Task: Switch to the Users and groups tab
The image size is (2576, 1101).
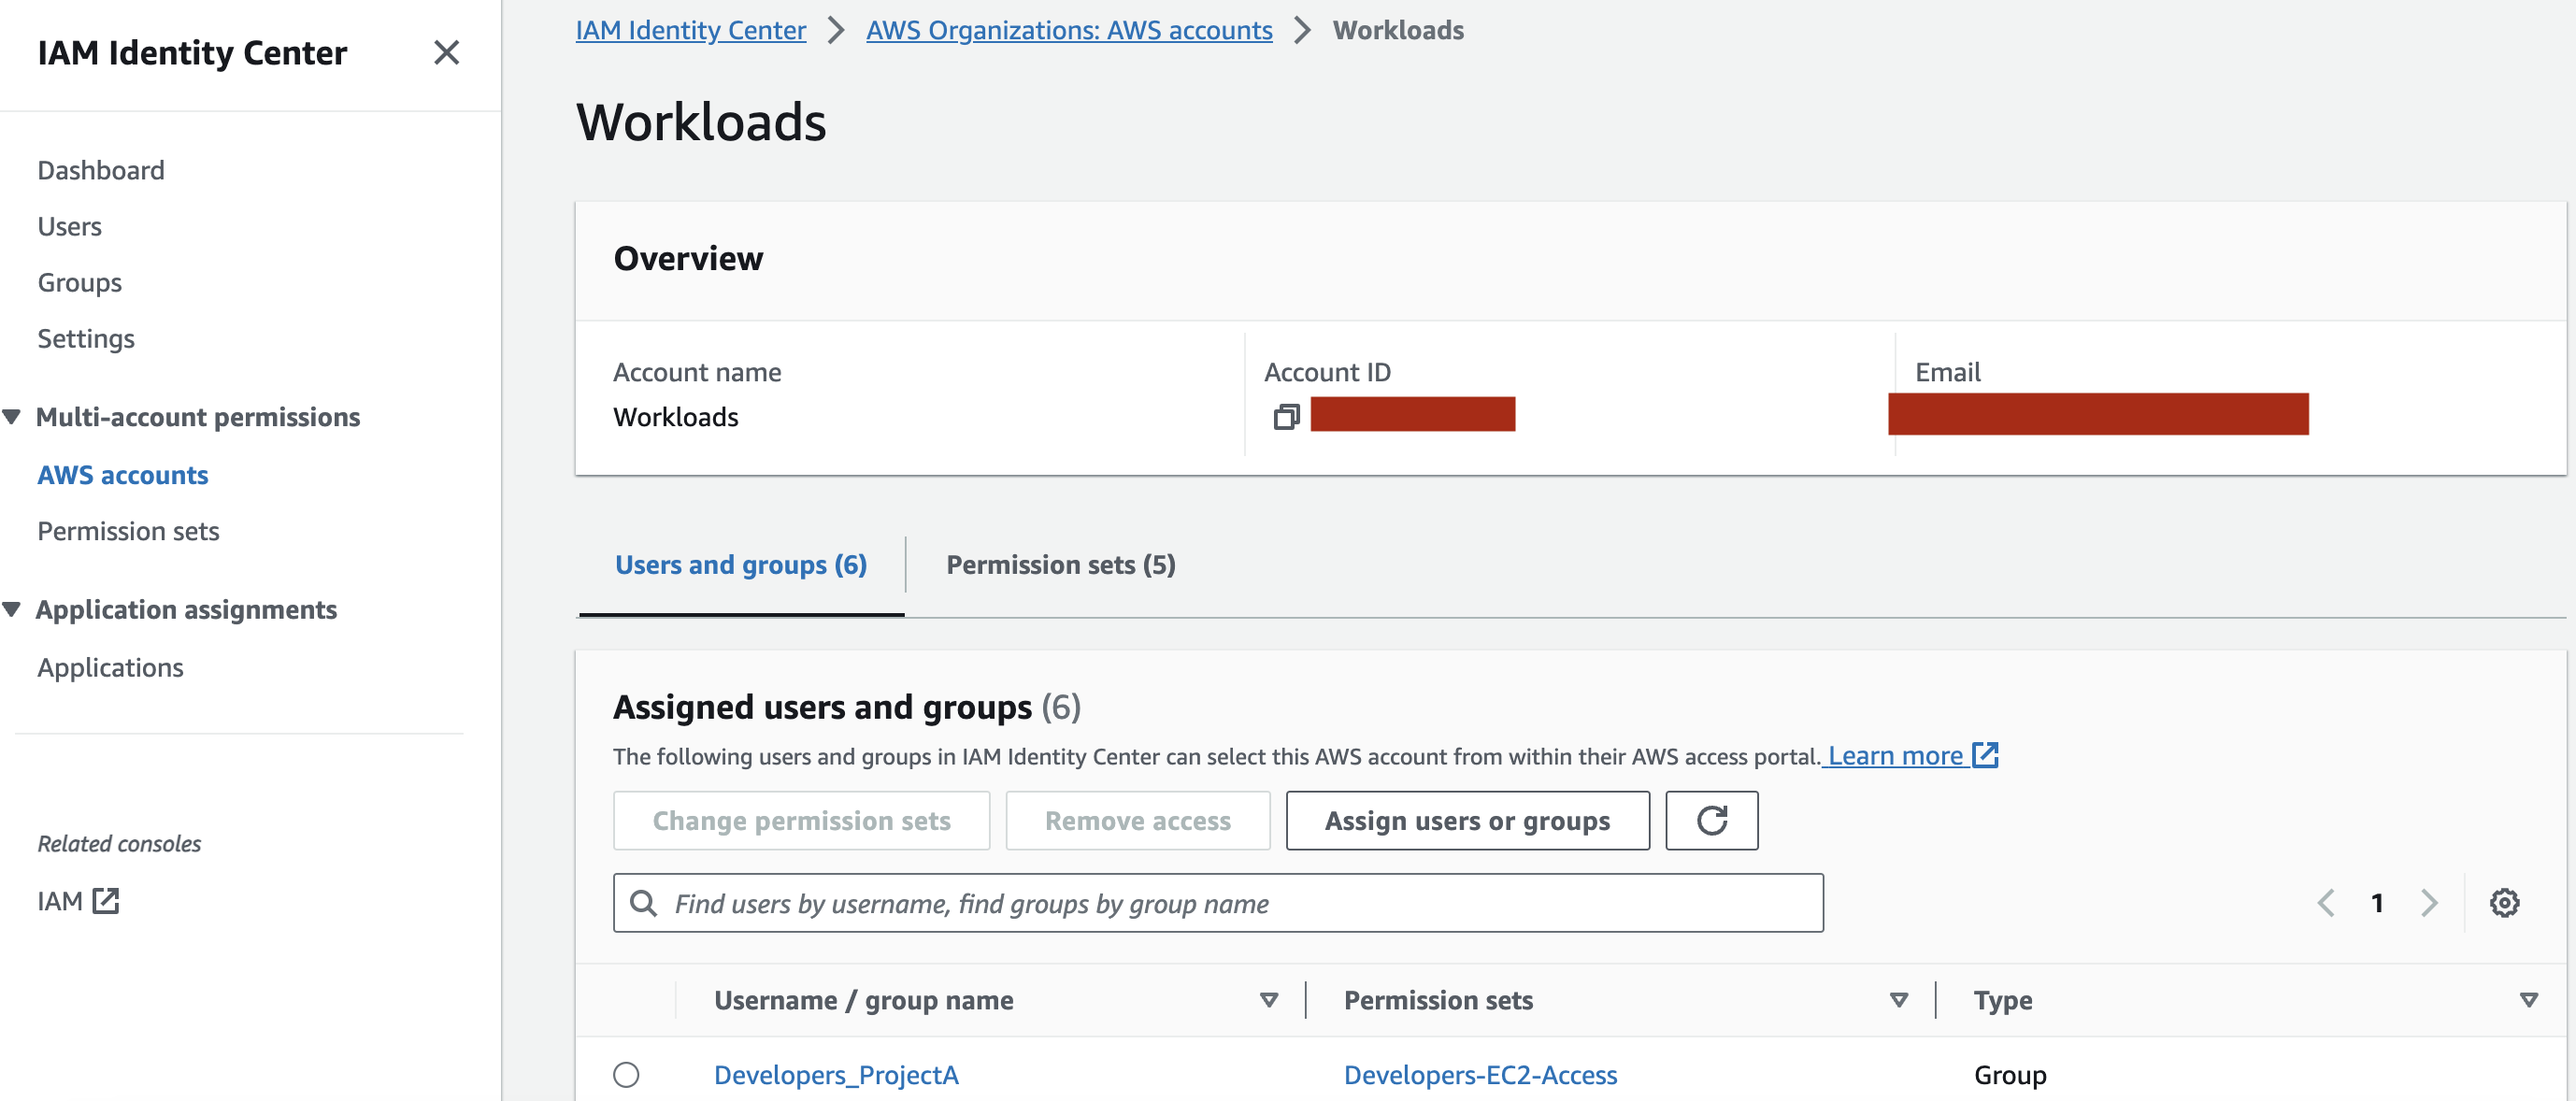Action: click(x=740, y=564)
